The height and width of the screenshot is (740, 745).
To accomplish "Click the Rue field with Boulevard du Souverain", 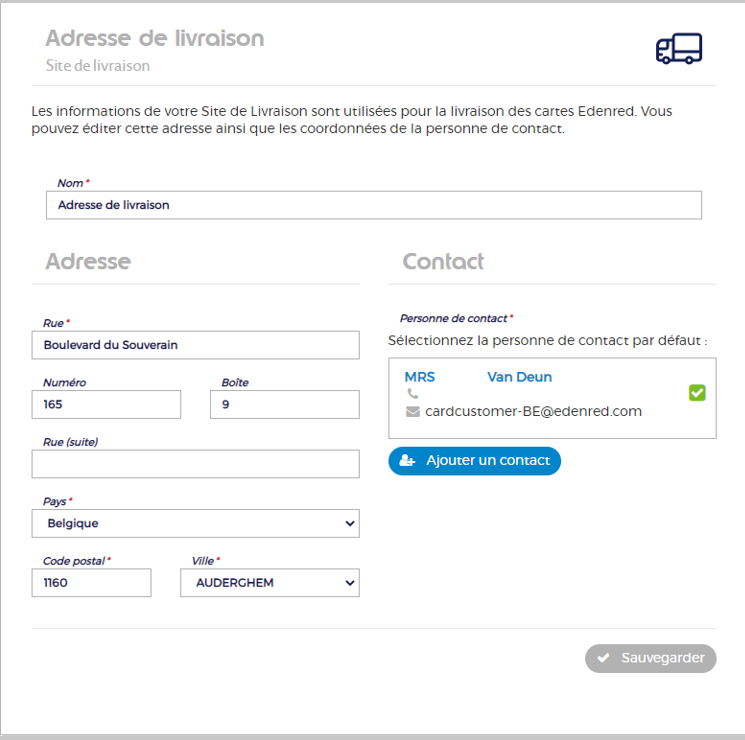I will coord(195,345).
